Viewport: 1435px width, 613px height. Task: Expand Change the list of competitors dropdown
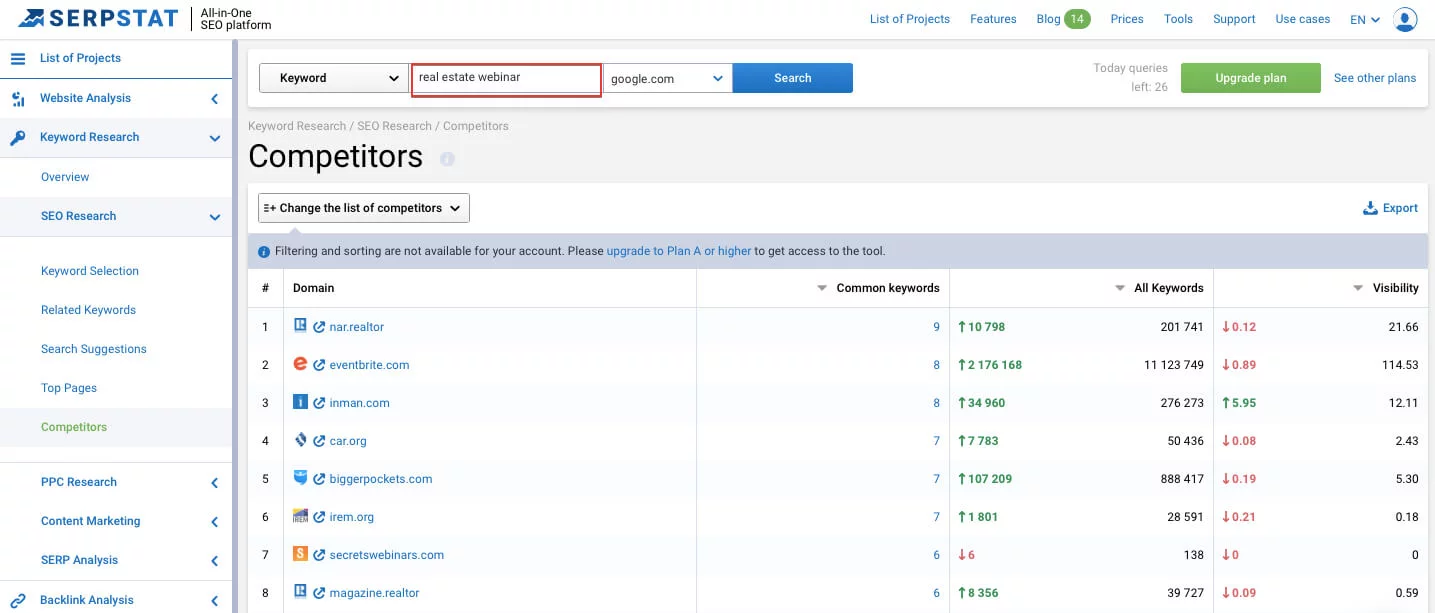click(363, 208)
